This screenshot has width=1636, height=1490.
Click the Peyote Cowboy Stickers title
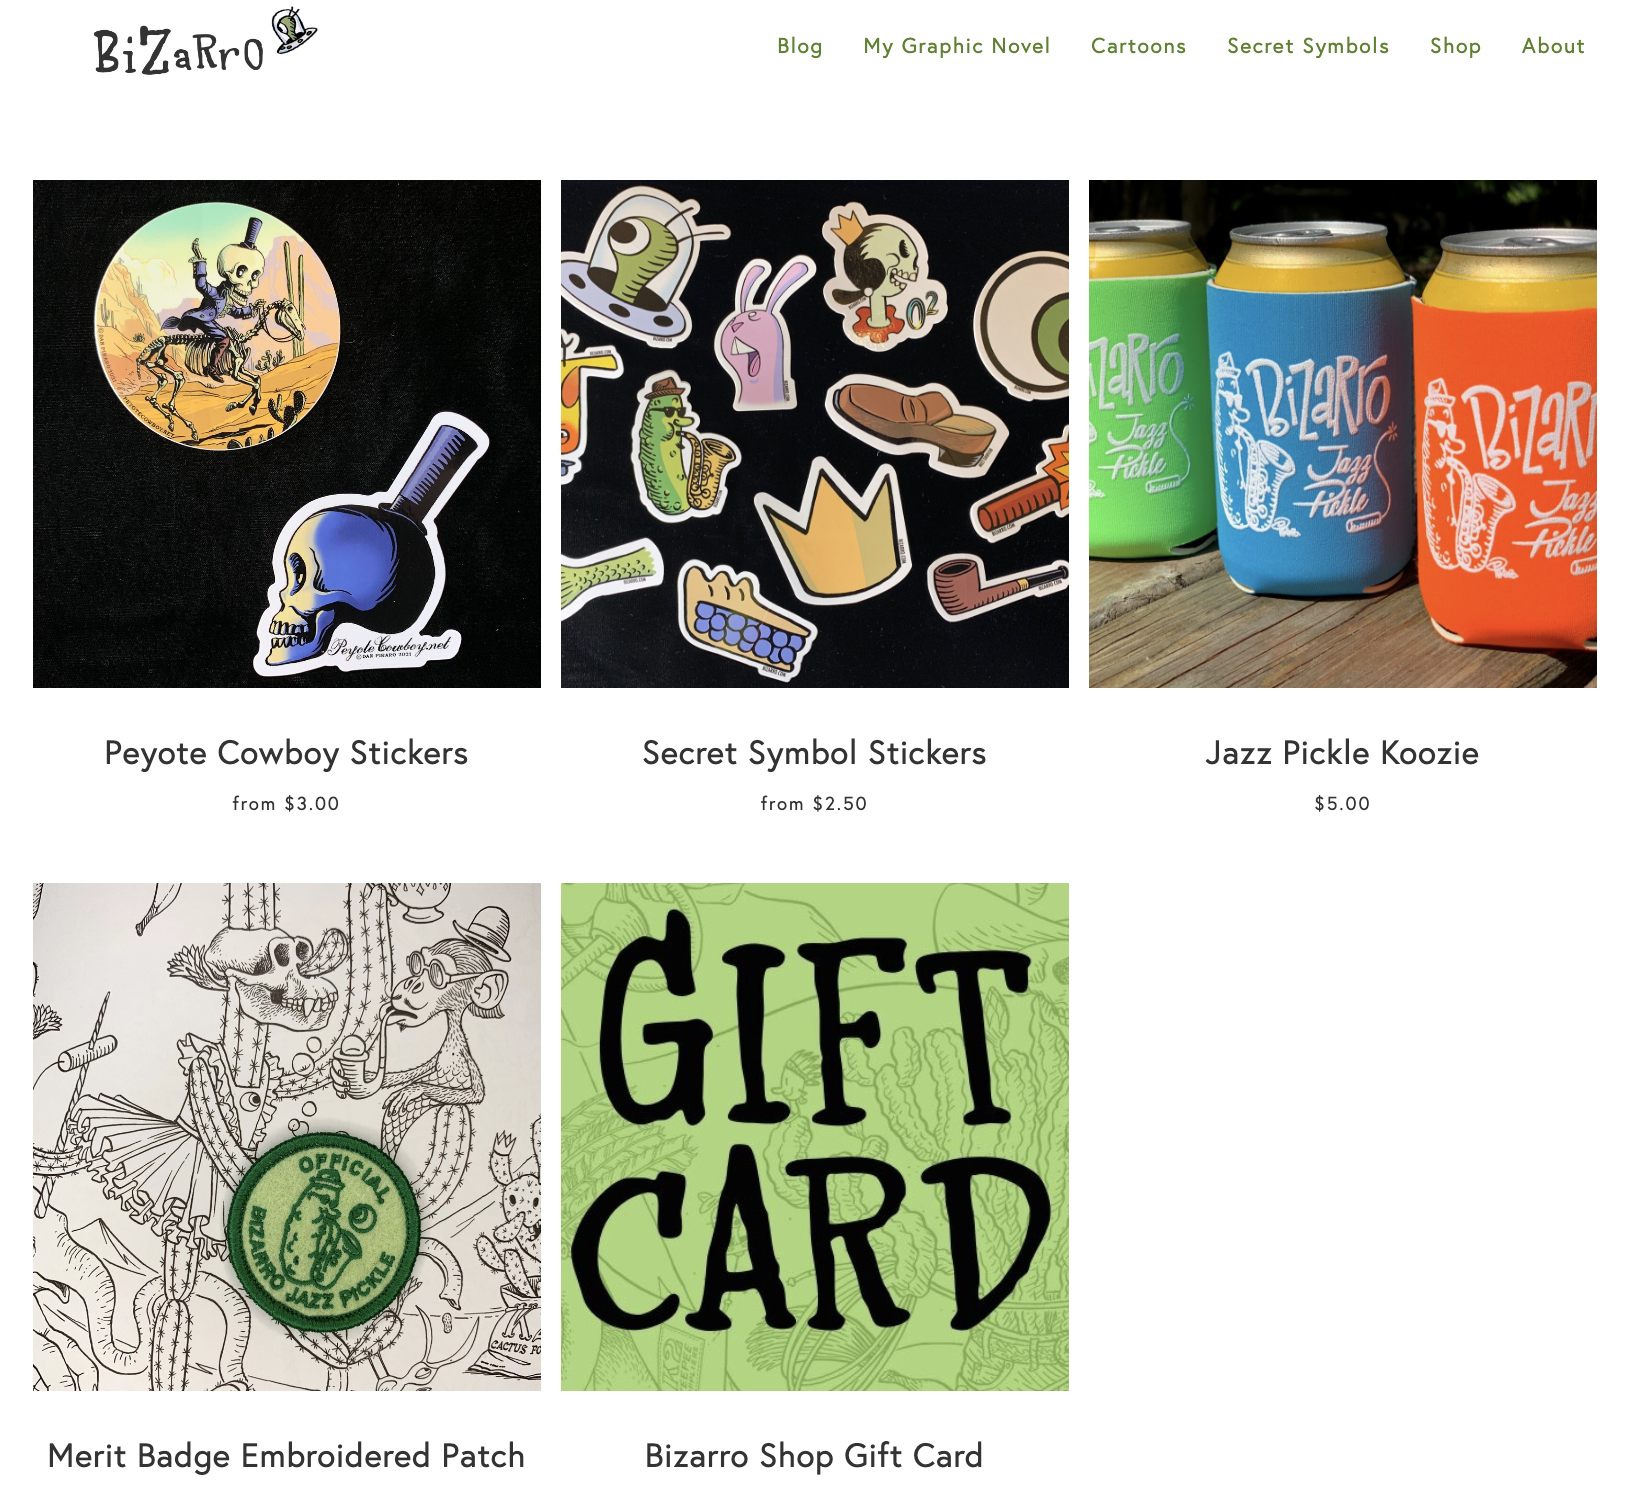286,753
